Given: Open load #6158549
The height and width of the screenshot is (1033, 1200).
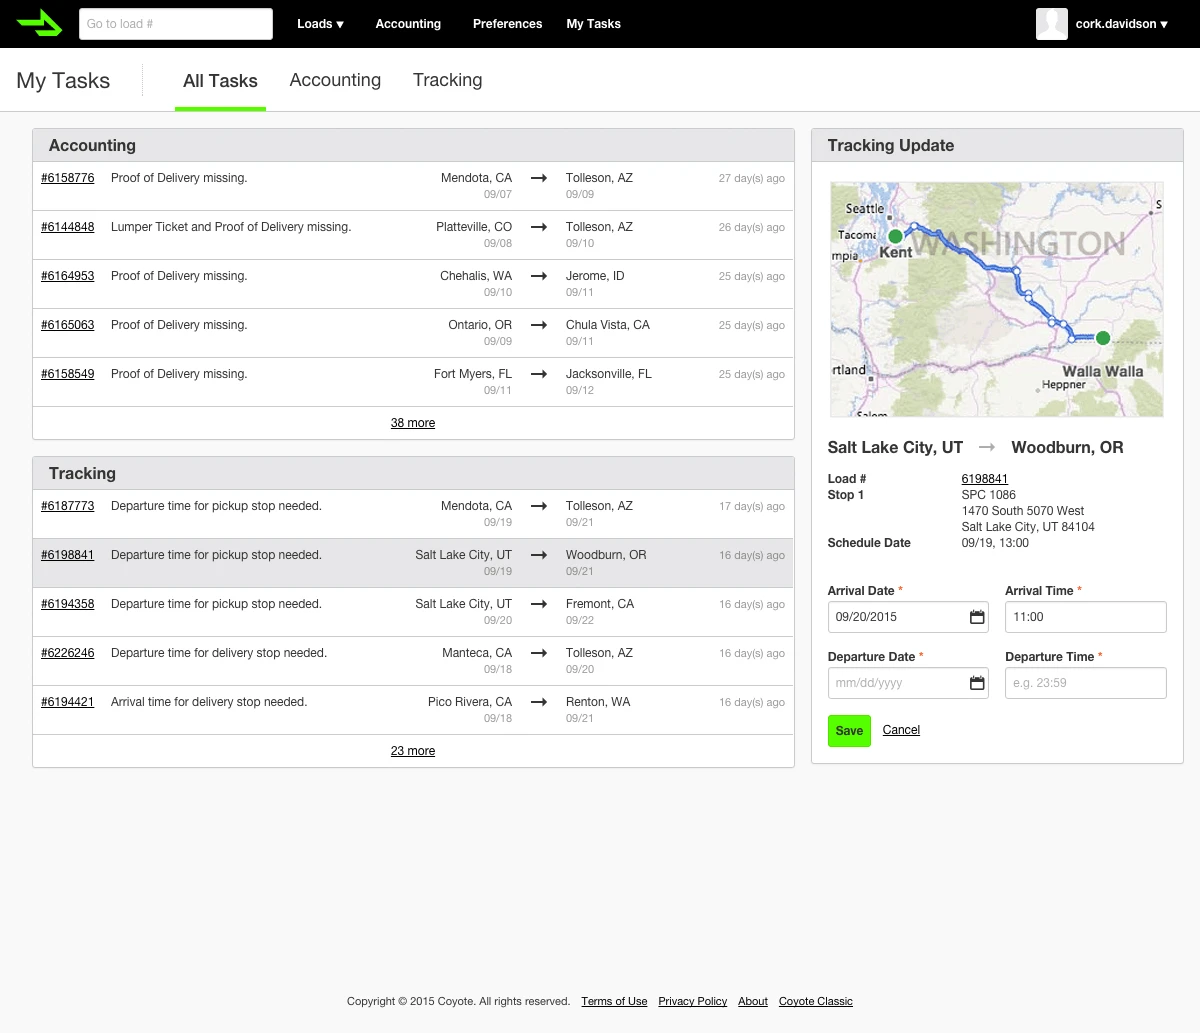Looking at the screenshot, I should [x=68, y=374].
